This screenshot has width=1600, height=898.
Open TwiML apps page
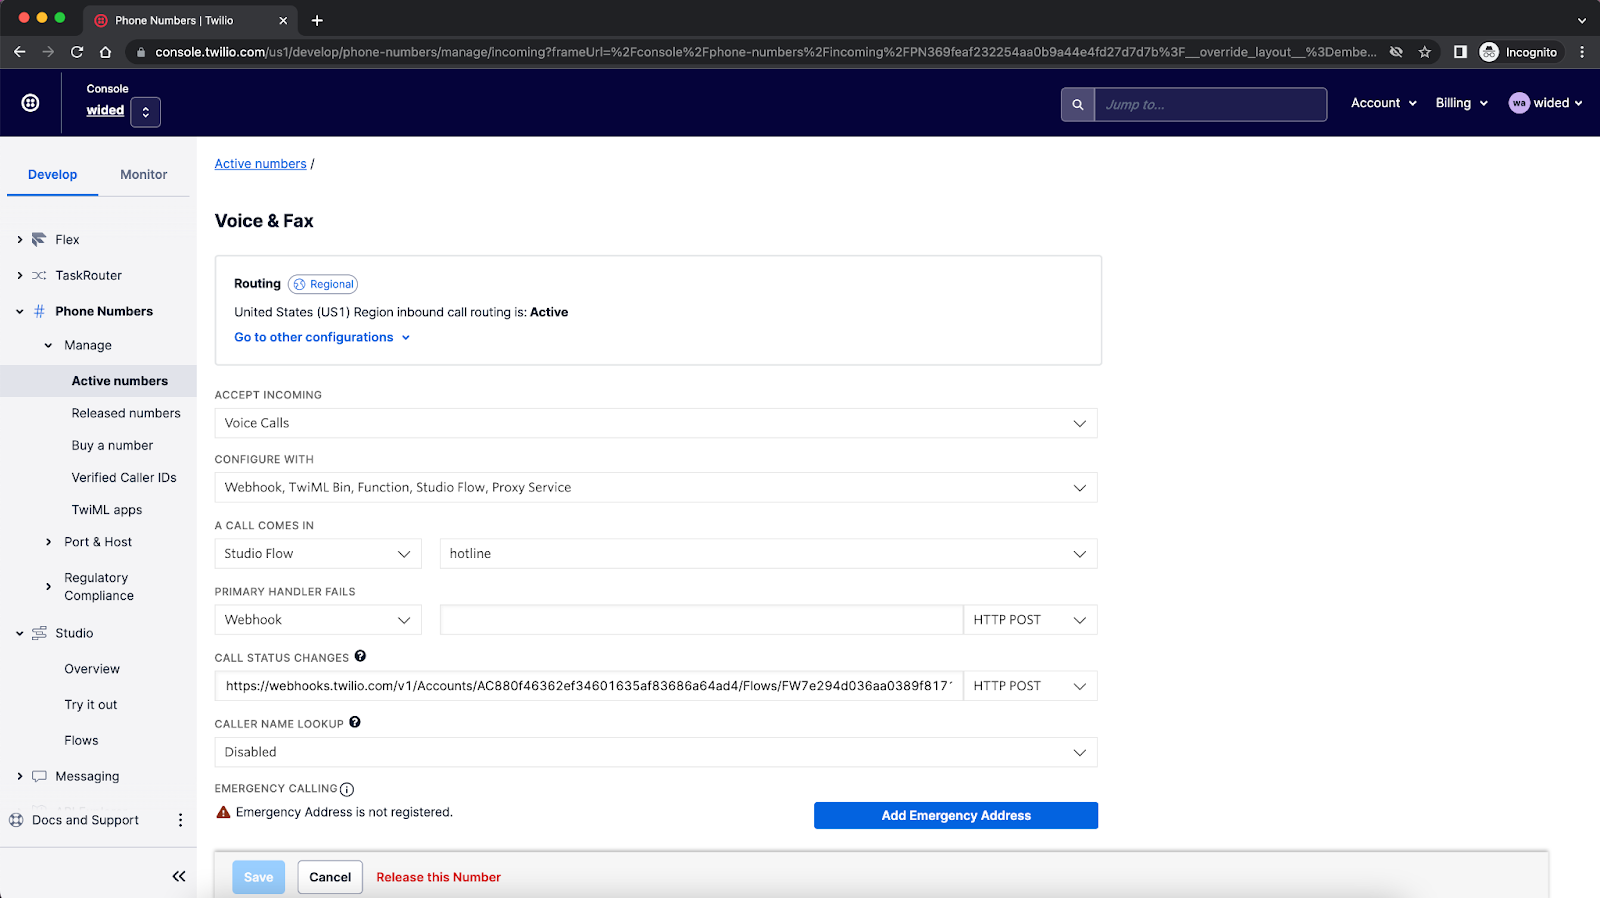[107, 510]
